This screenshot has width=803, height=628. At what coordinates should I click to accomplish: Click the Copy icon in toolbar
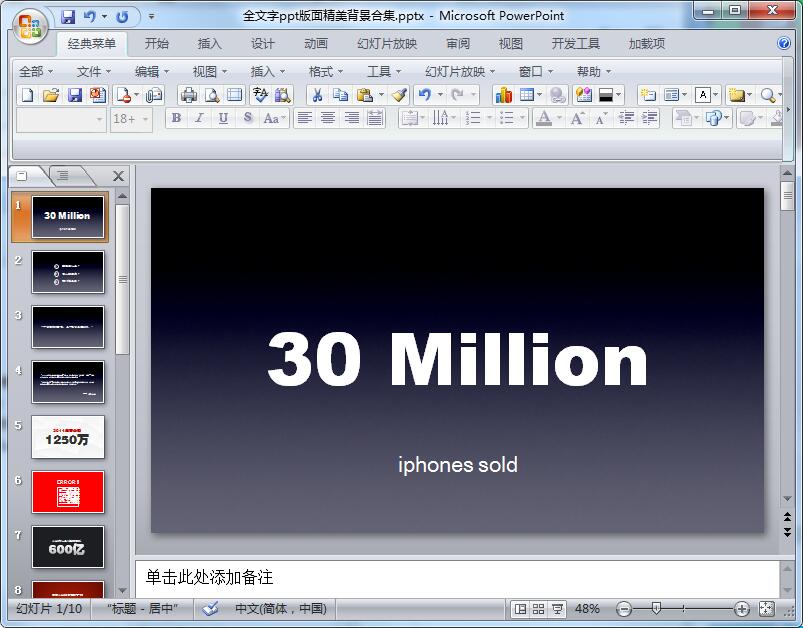pyautogui.click(x=340, y=95)
